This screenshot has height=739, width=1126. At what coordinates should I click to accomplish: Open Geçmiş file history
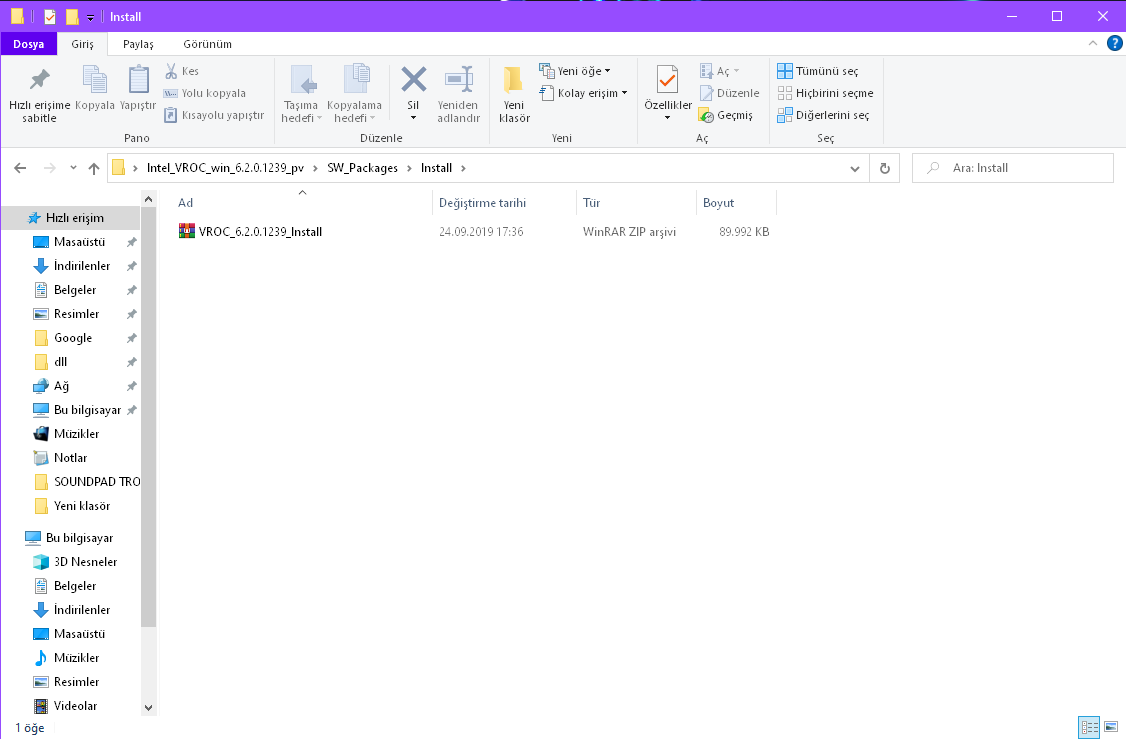(x=726, y=115)
